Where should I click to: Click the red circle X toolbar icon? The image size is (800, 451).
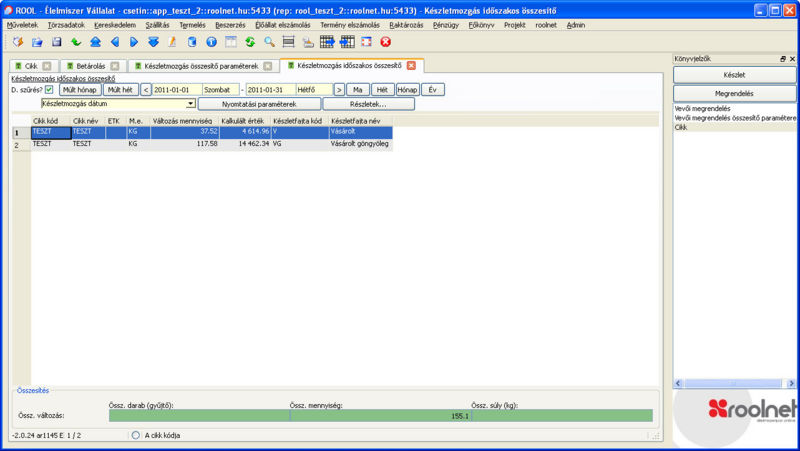click(386, 42)
